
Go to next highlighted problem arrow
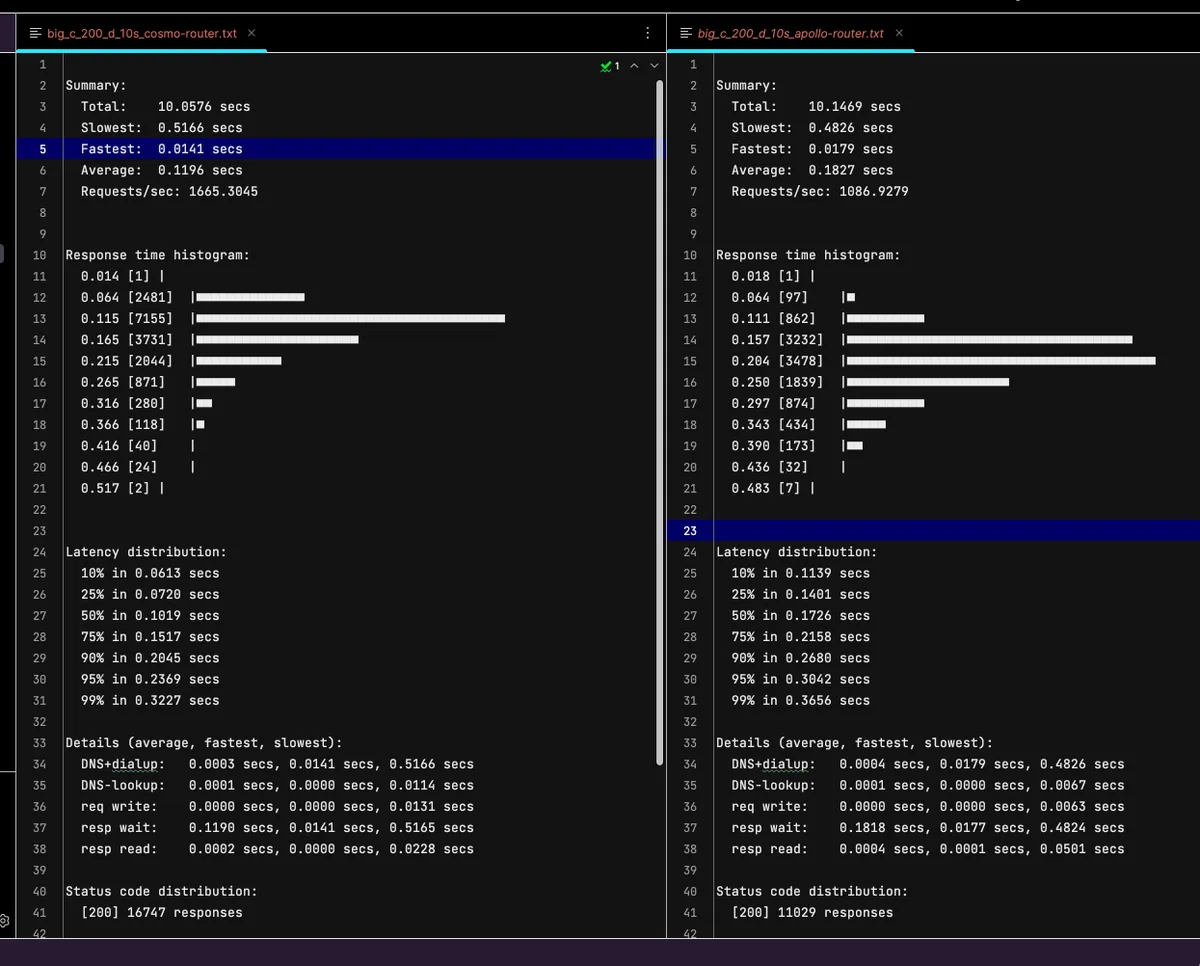click(654, 66)
